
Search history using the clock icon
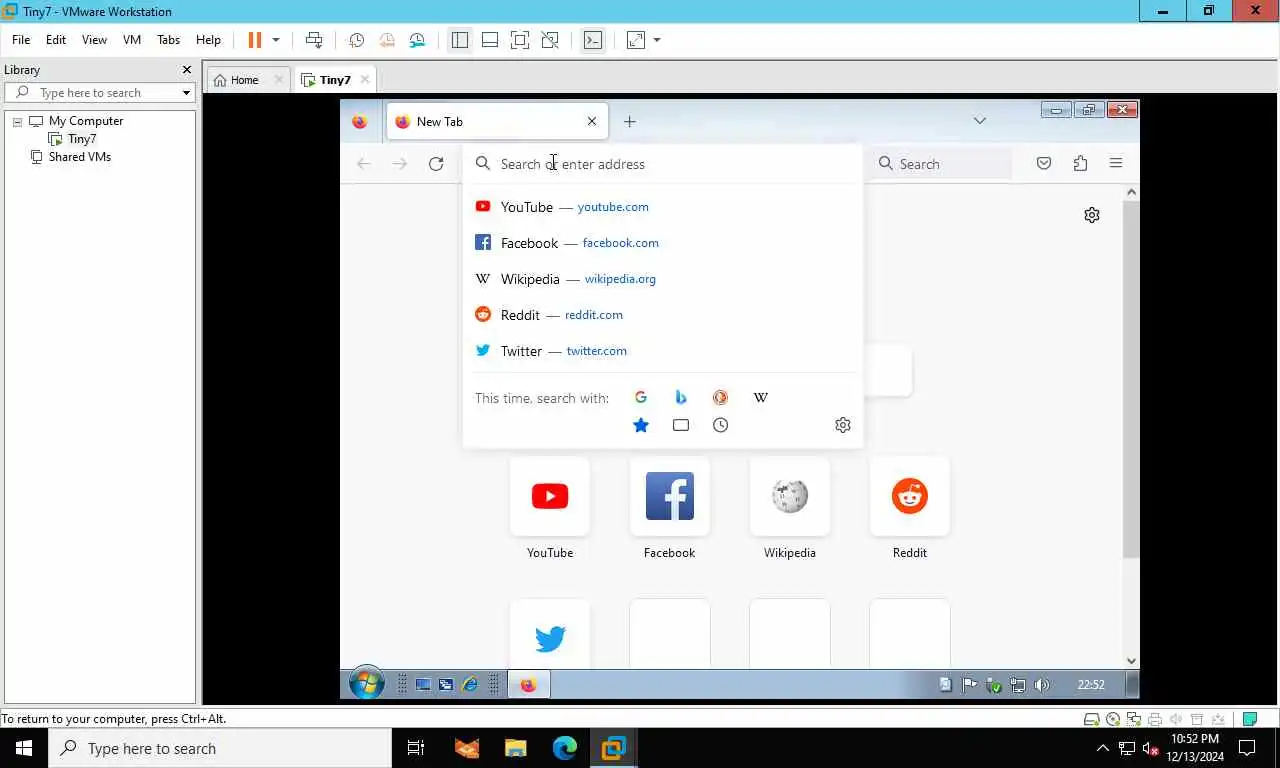click(720, 425)
